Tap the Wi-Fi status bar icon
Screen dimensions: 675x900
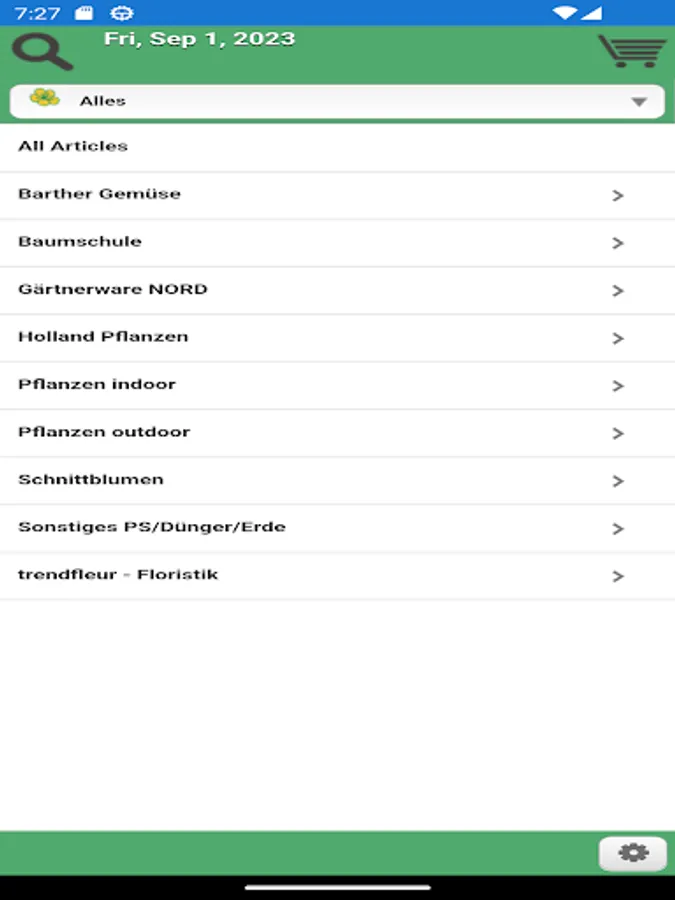[x=565, y=13]
